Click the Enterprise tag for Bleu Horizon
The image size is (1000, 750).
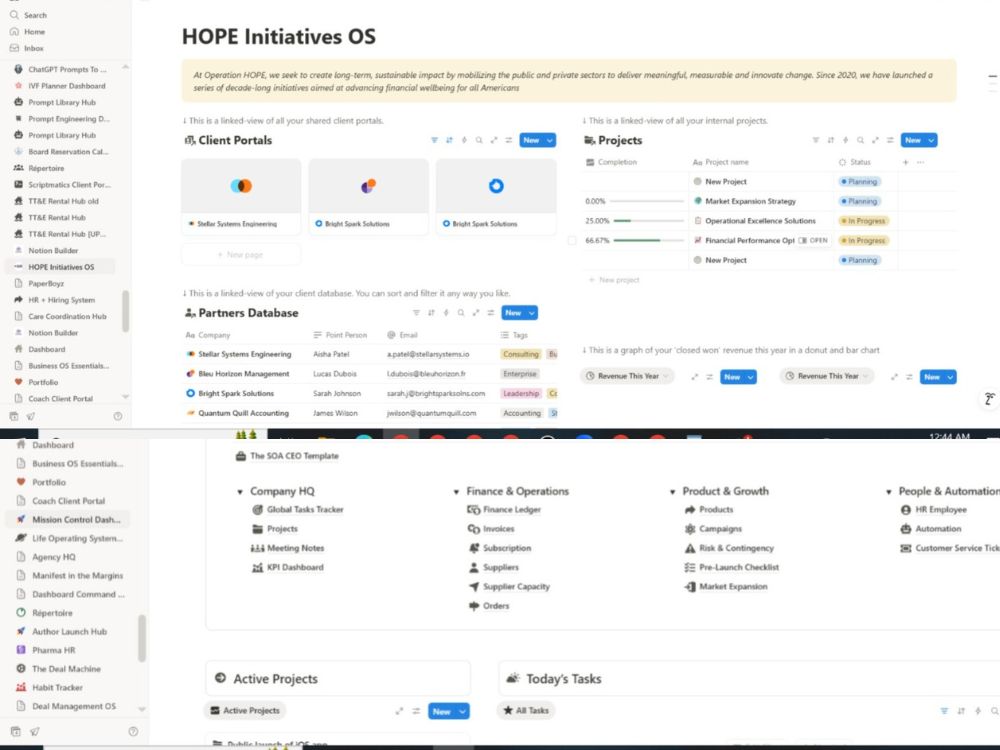click(x=520, y=374)
